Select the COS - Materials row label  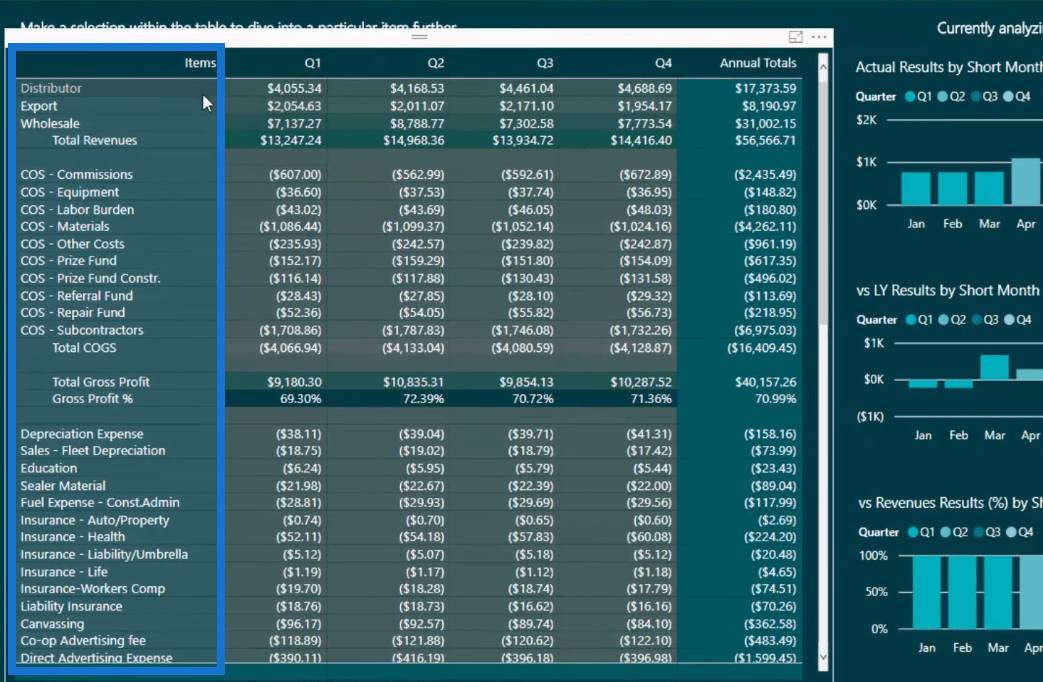[65, 226]
